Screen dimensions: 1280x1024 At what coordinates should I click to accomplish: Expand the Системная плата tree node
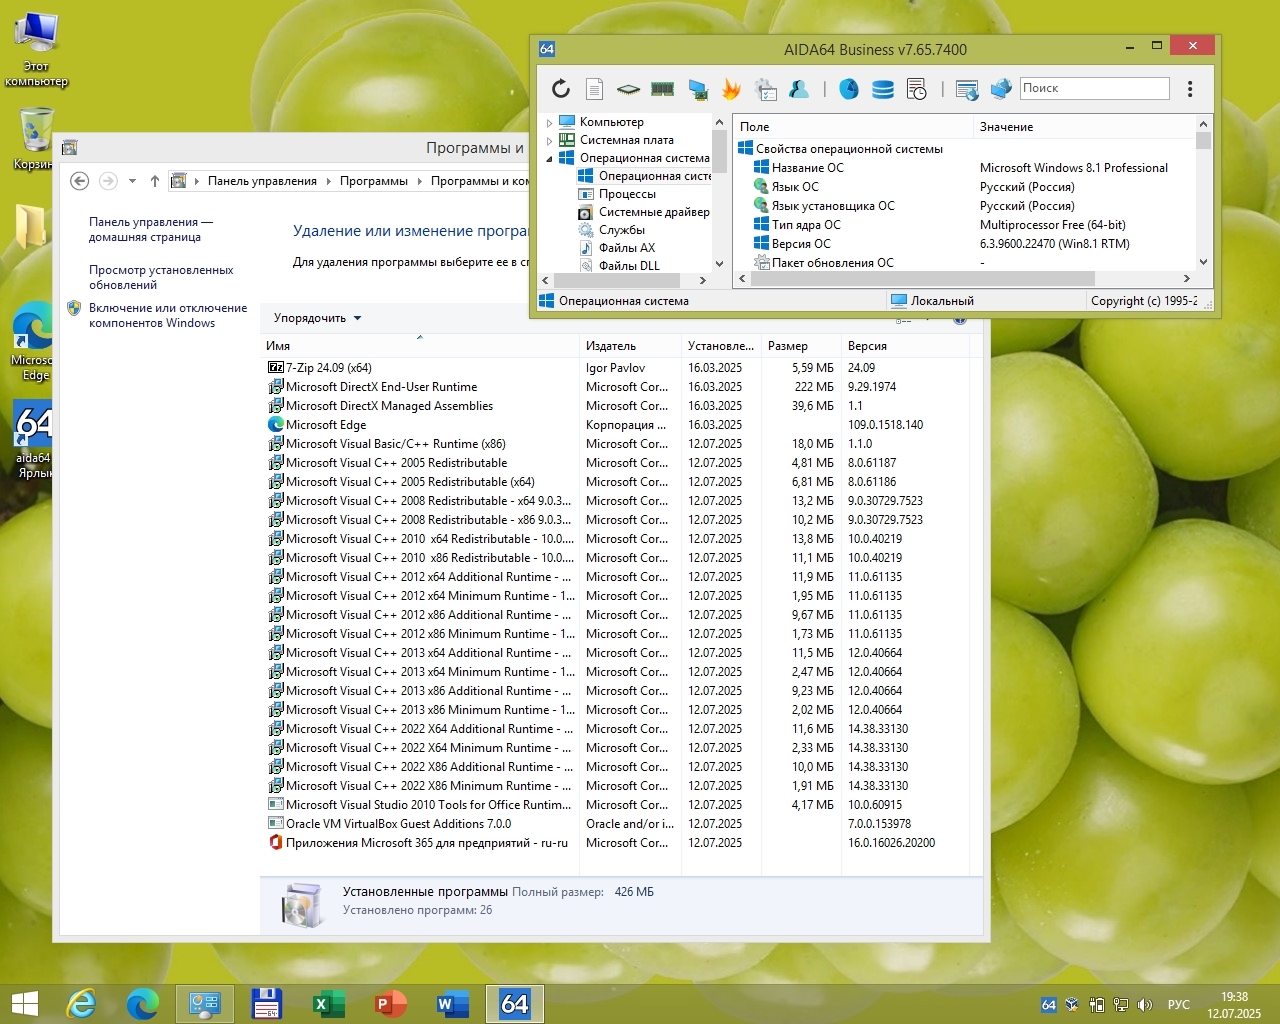(x=549, y=141)
